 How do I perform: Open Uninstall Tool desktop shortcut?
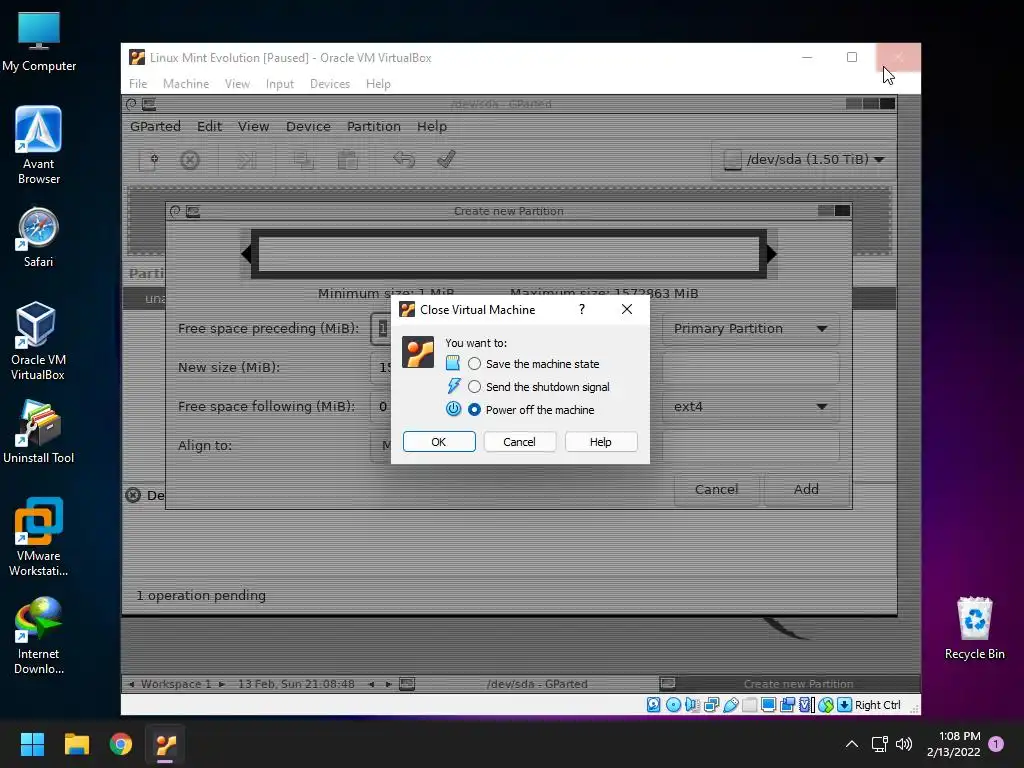[39, 432]
